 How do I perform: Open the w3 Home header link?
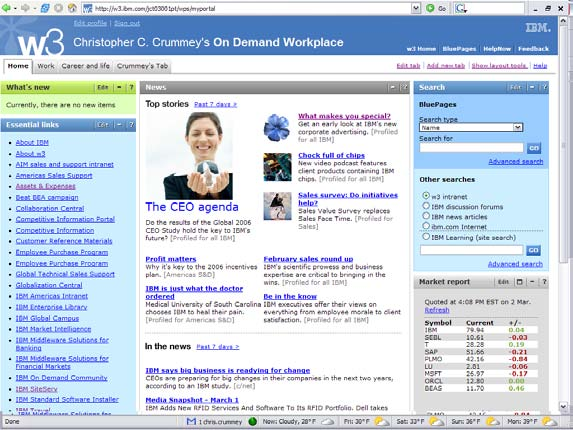coord(421,49)
